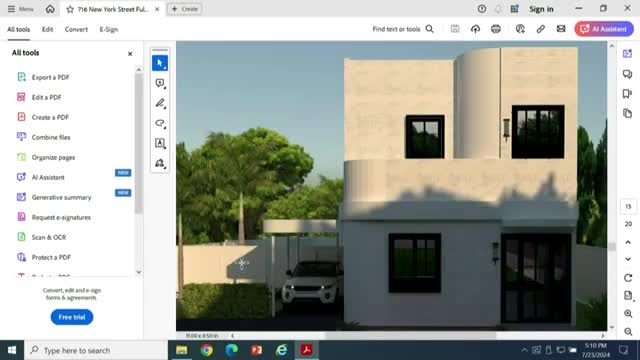The image size is (640, 360).
Task: Open the page display settings icon
Action: (628, 296)
